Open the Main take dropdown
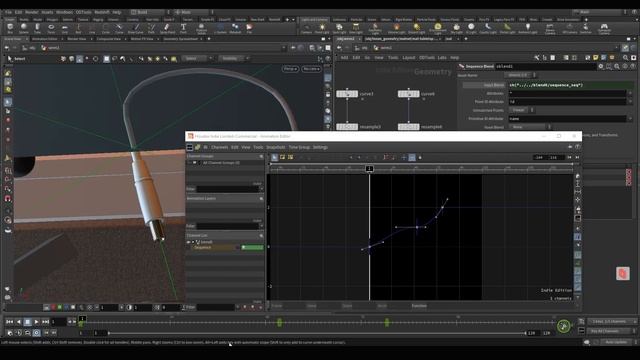The image size is (640, 360). tap(192, 12)
